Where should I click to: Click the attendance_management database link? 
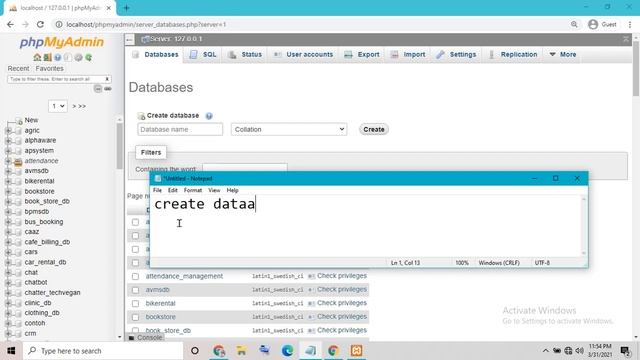(x=184, y=276)
